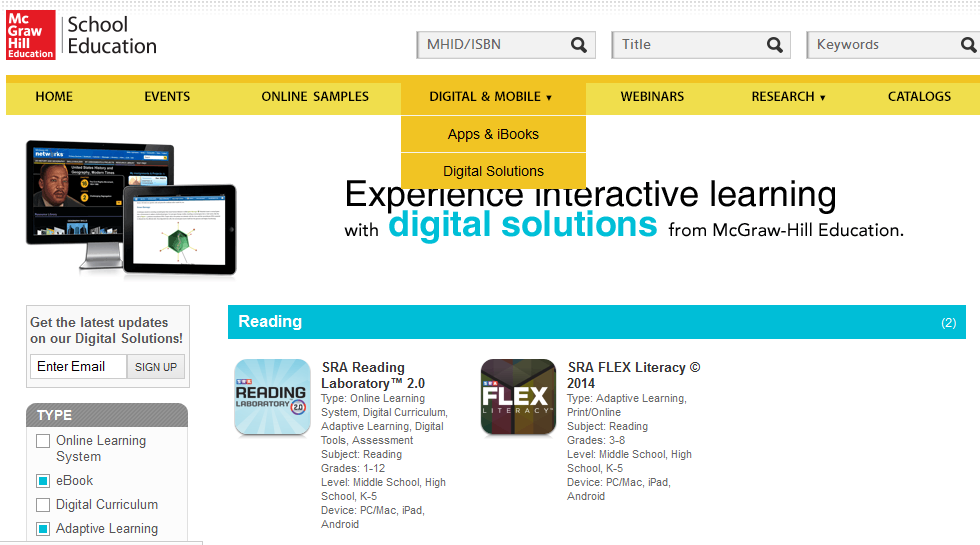Screen dimensions: 980x545
Task: Click the 'Grades: 3-8' text
Action: click(596, 440)
